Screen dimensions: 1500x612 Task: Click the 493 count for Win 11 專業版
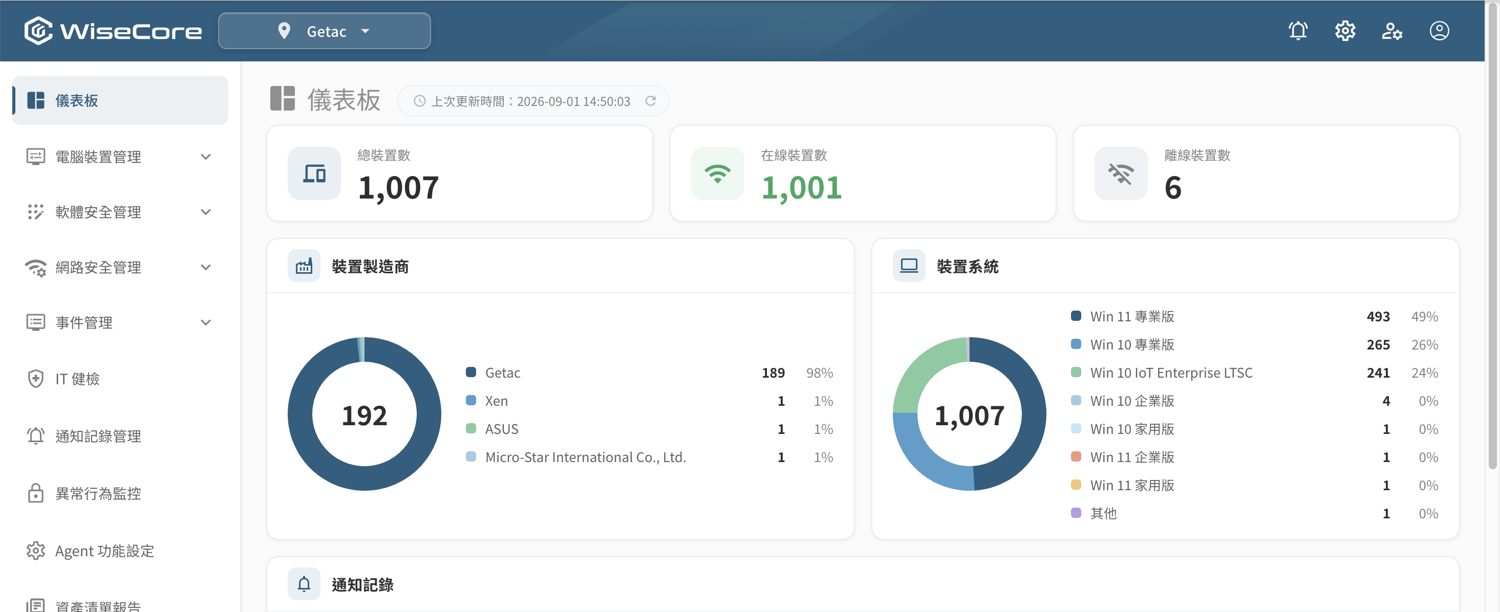coord(1378,316)
